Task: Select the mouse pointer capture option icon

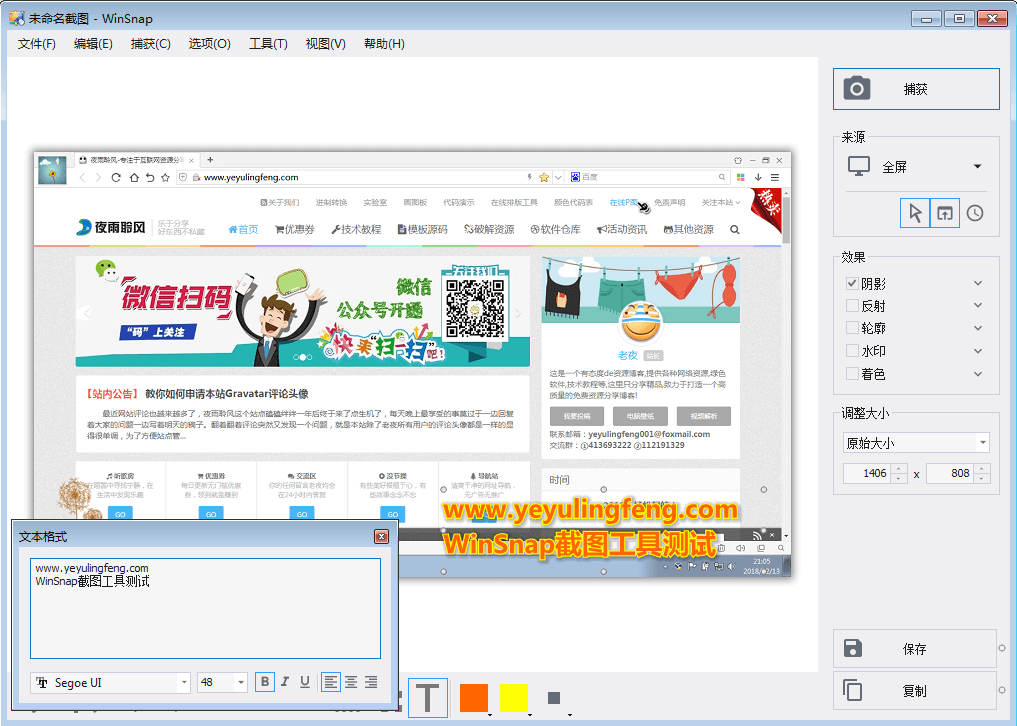Action: pos(915,213)
